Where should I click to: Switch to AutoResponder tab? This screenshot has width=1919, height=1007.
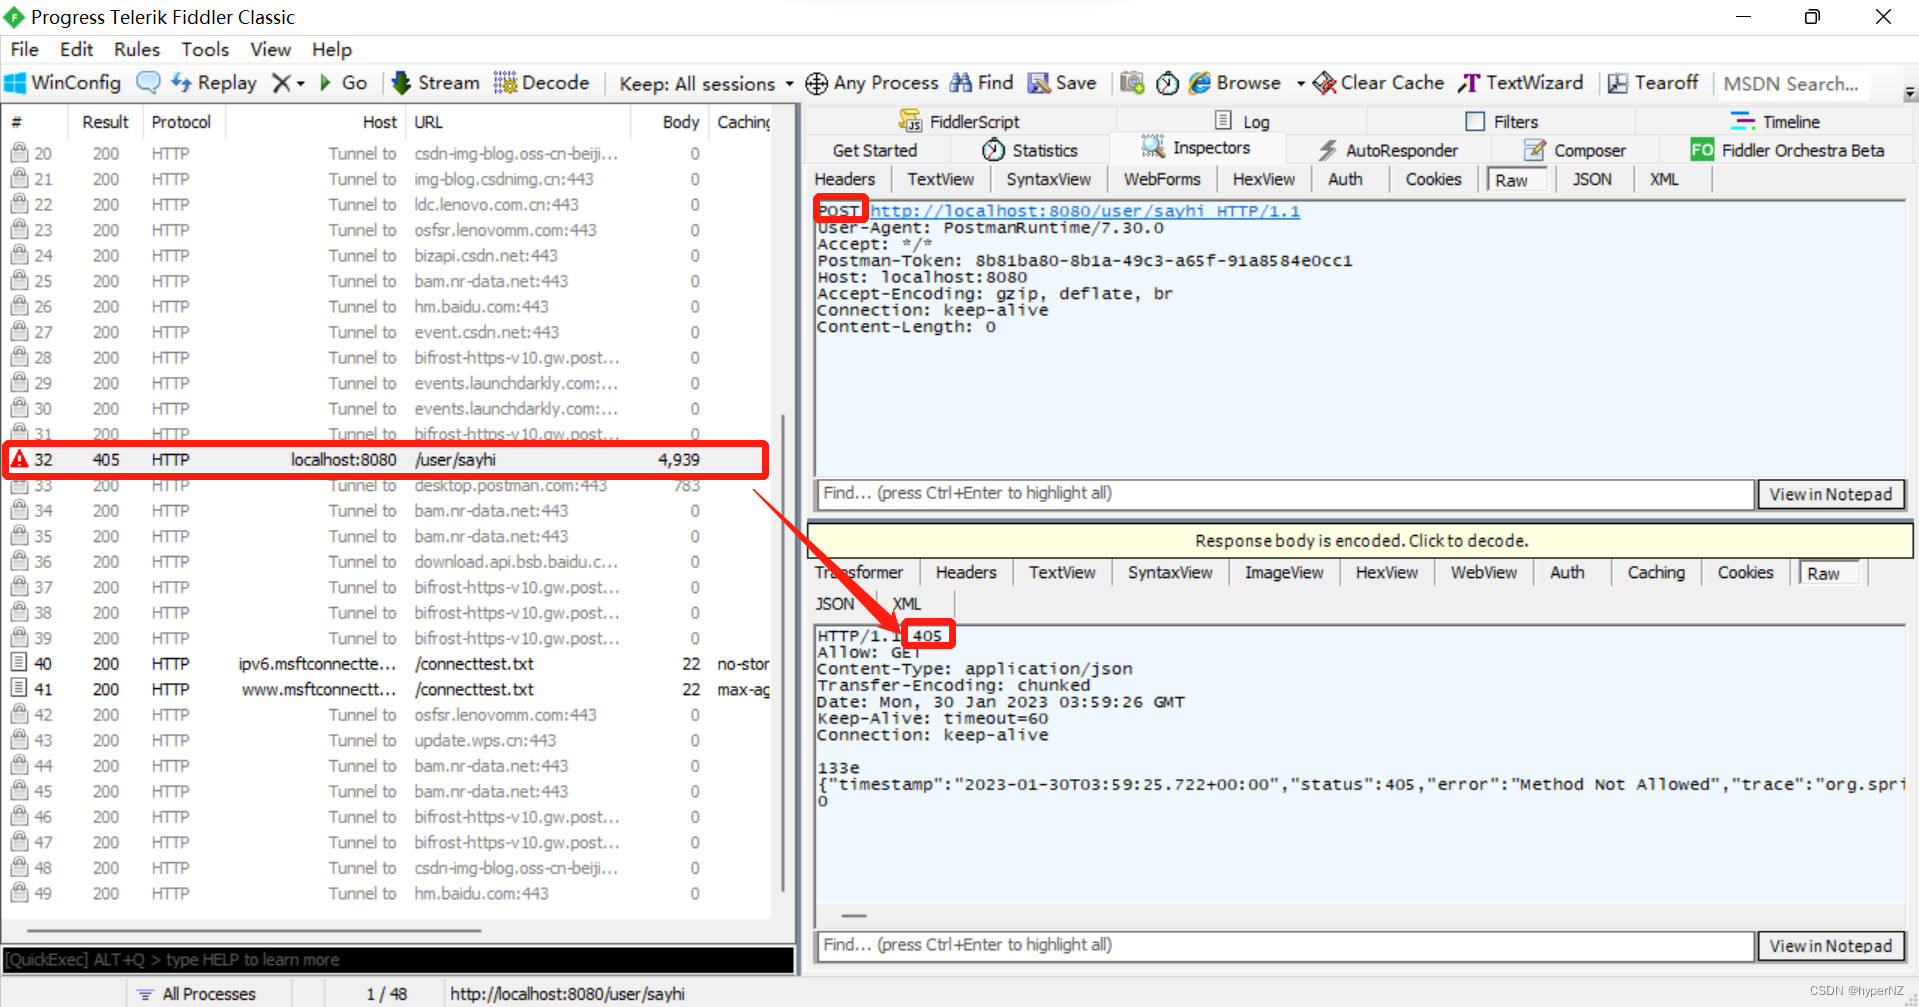click(x=1388, y=150)
